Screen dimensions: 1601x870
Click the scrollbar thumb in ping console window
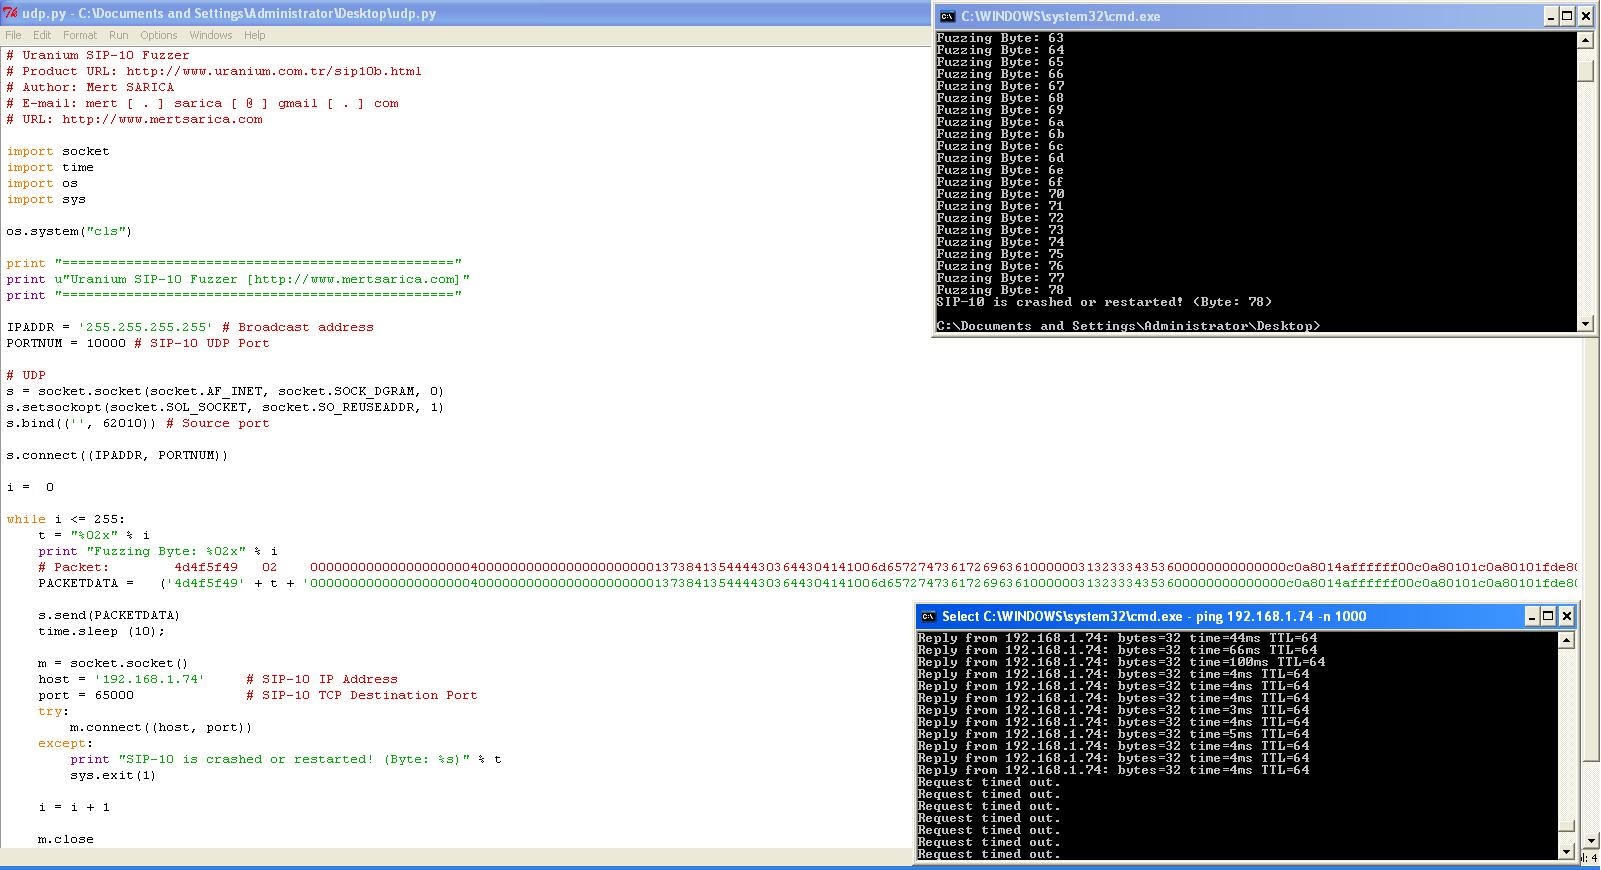click(1566, 826)
